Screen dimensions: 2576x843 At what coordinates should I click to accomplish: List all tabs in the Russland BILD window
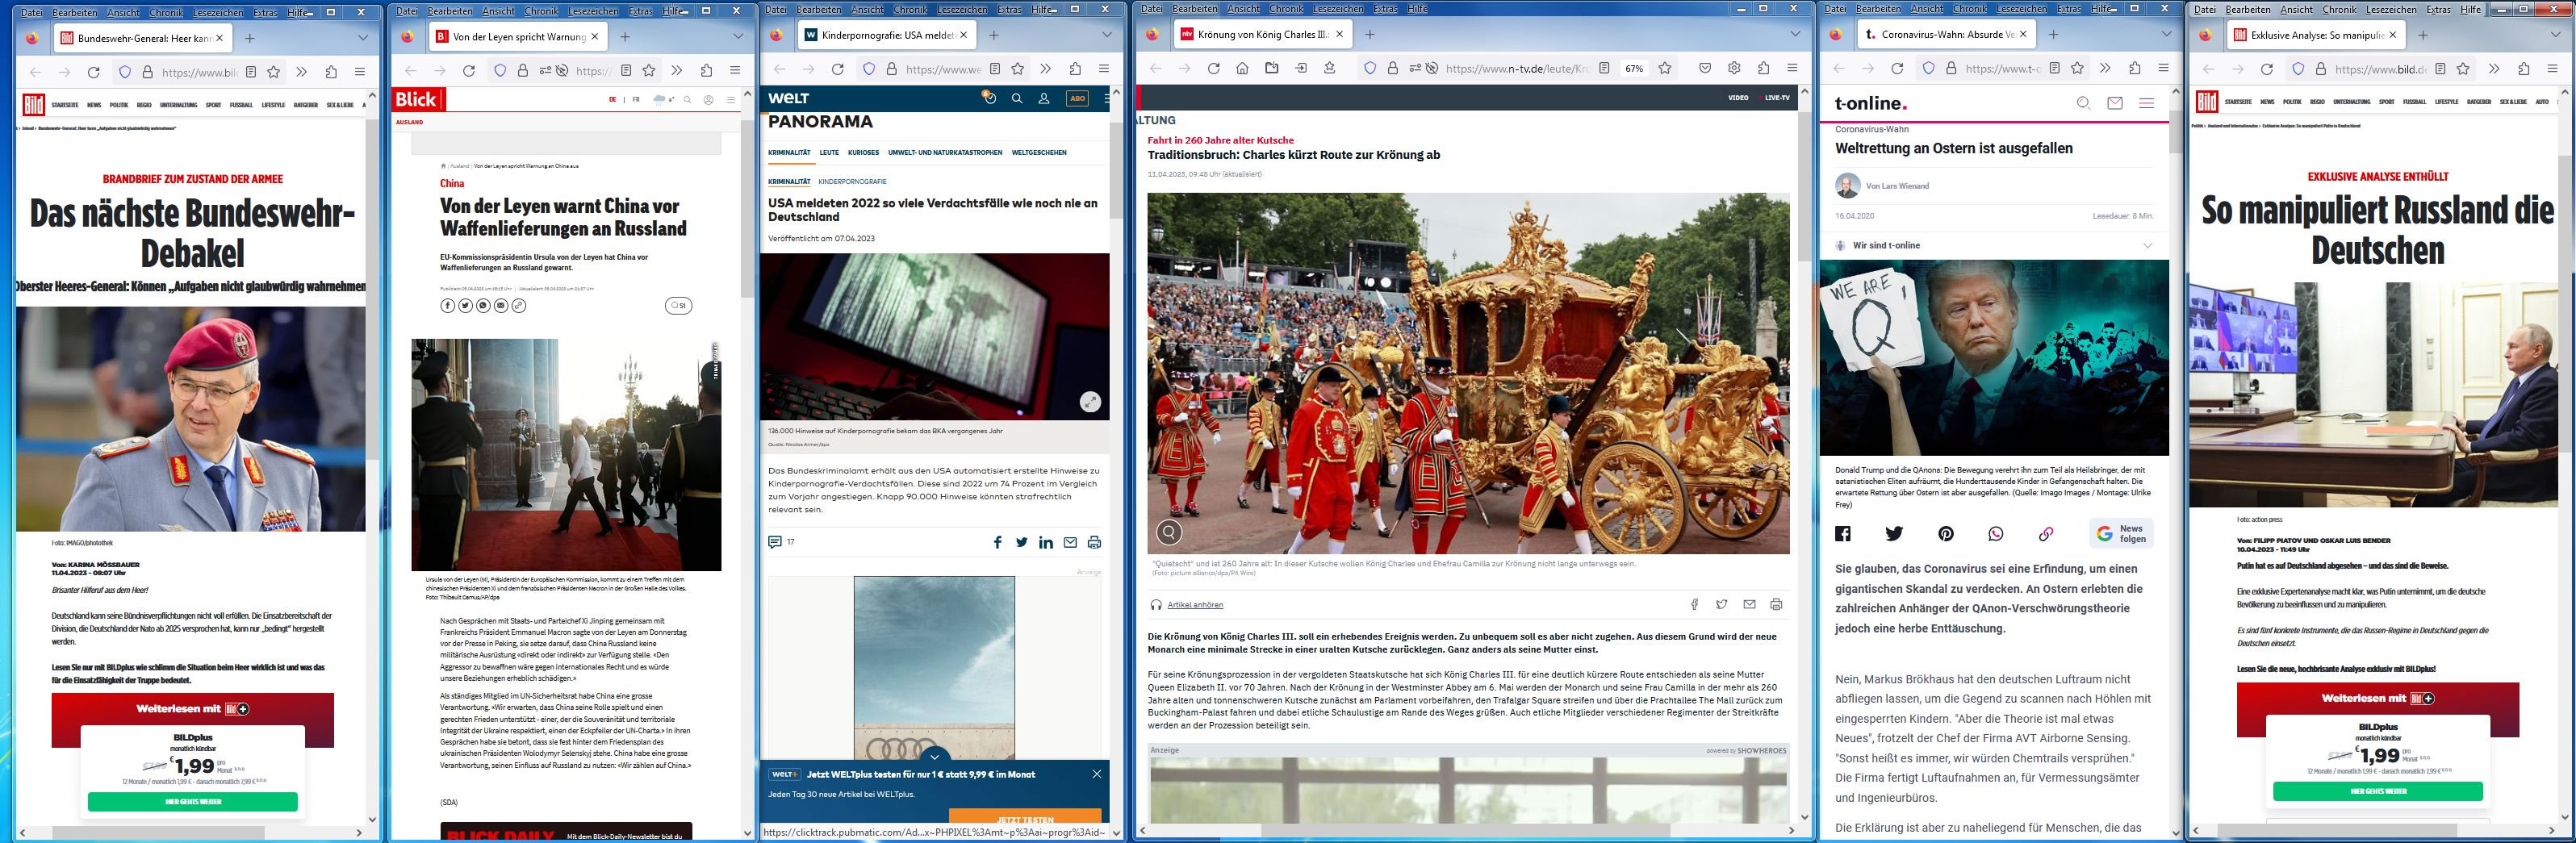[2554, 36]
